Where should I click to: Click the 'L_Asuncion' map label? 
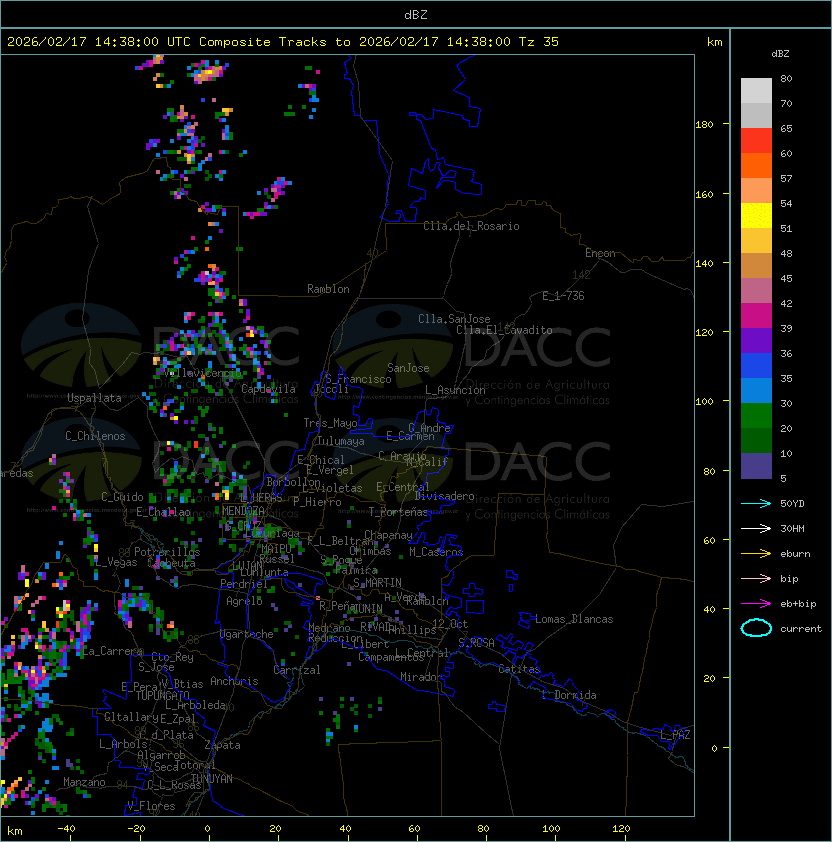pos(455,390)
